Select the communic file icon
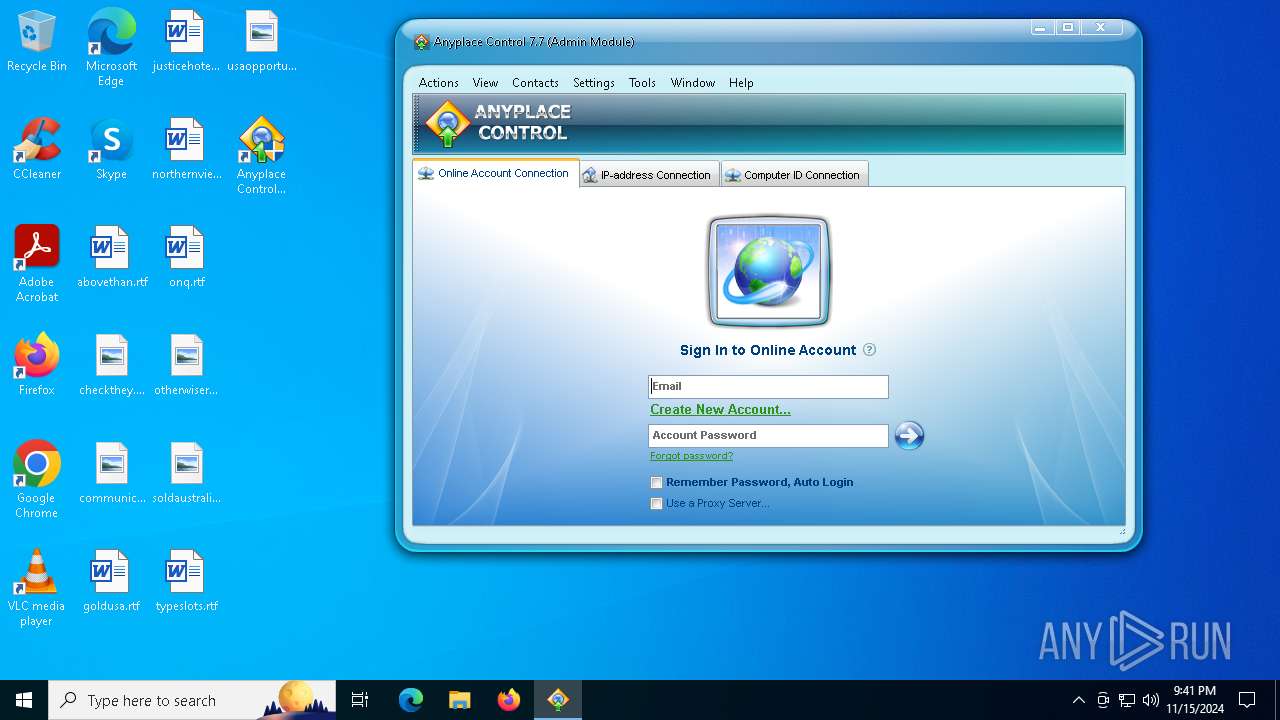The image size is (1280, 720). (x=112, y=473)
